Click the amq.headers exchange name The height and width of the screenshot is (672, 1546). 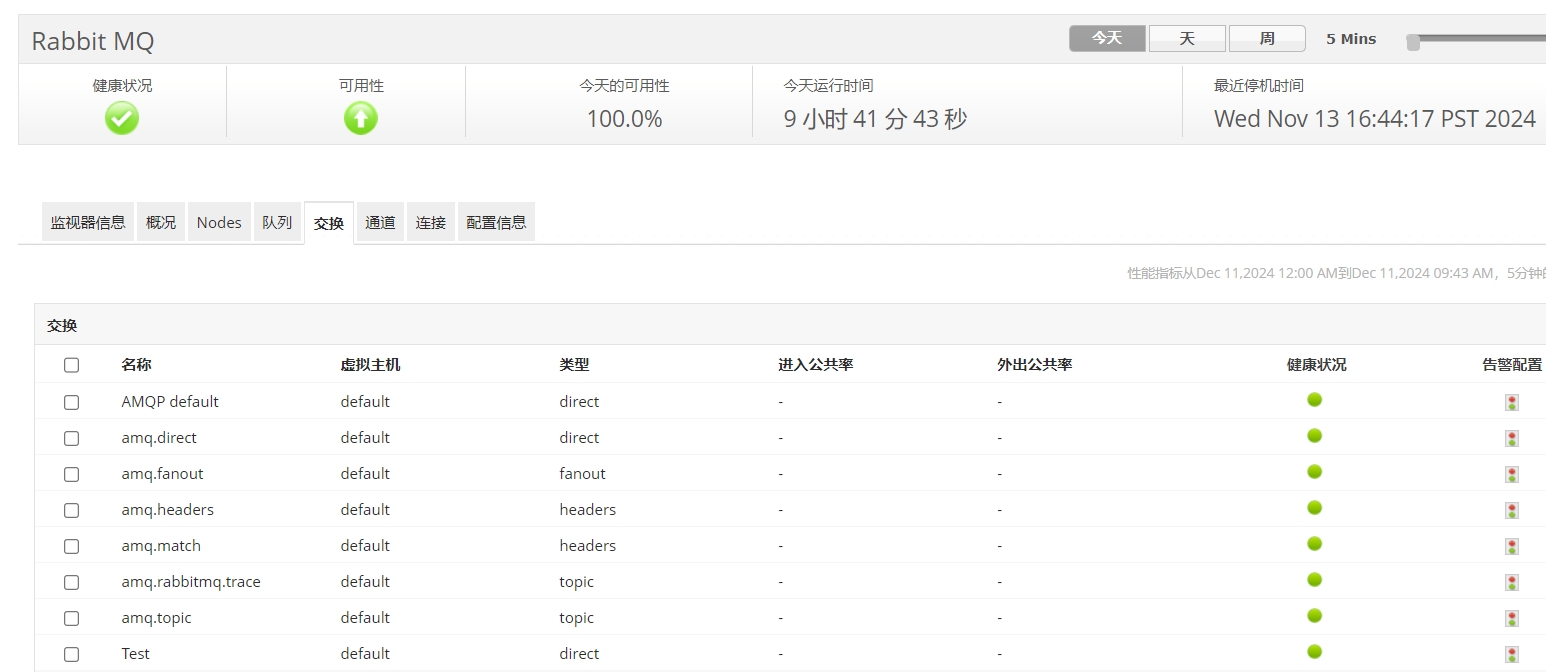point(167,510)
